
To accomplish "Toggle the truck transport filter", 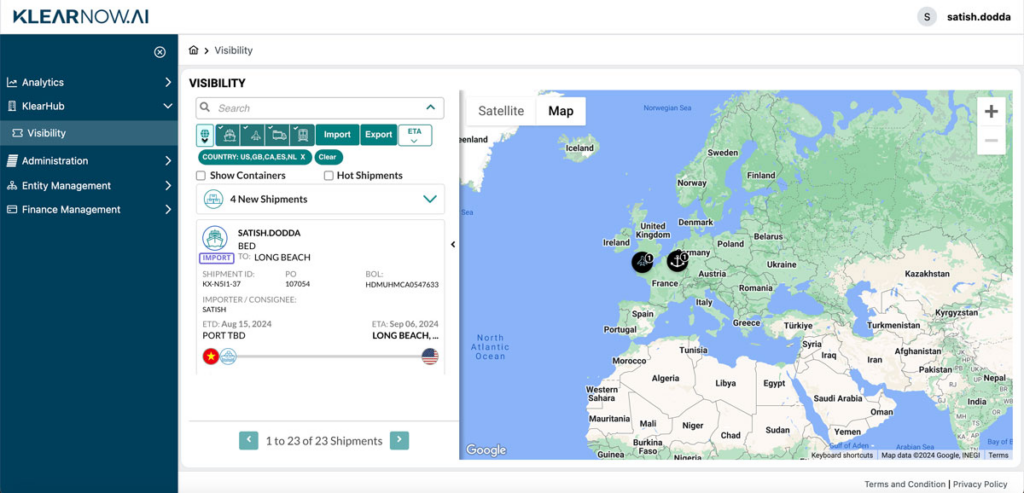I will (x=279, y=135).
